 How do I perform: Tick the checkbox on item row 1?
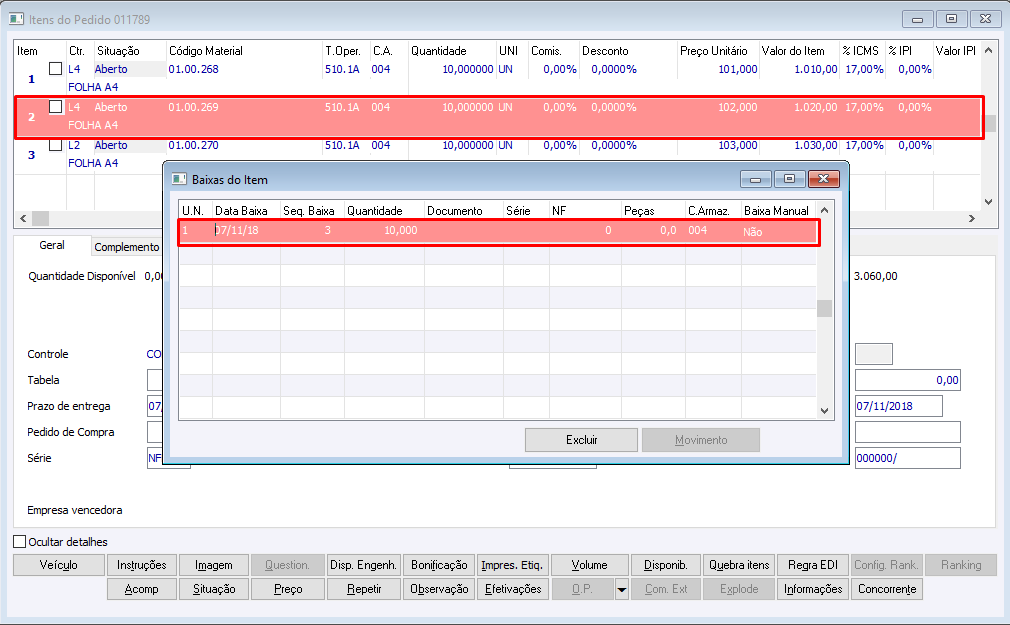tap(55, 68)
